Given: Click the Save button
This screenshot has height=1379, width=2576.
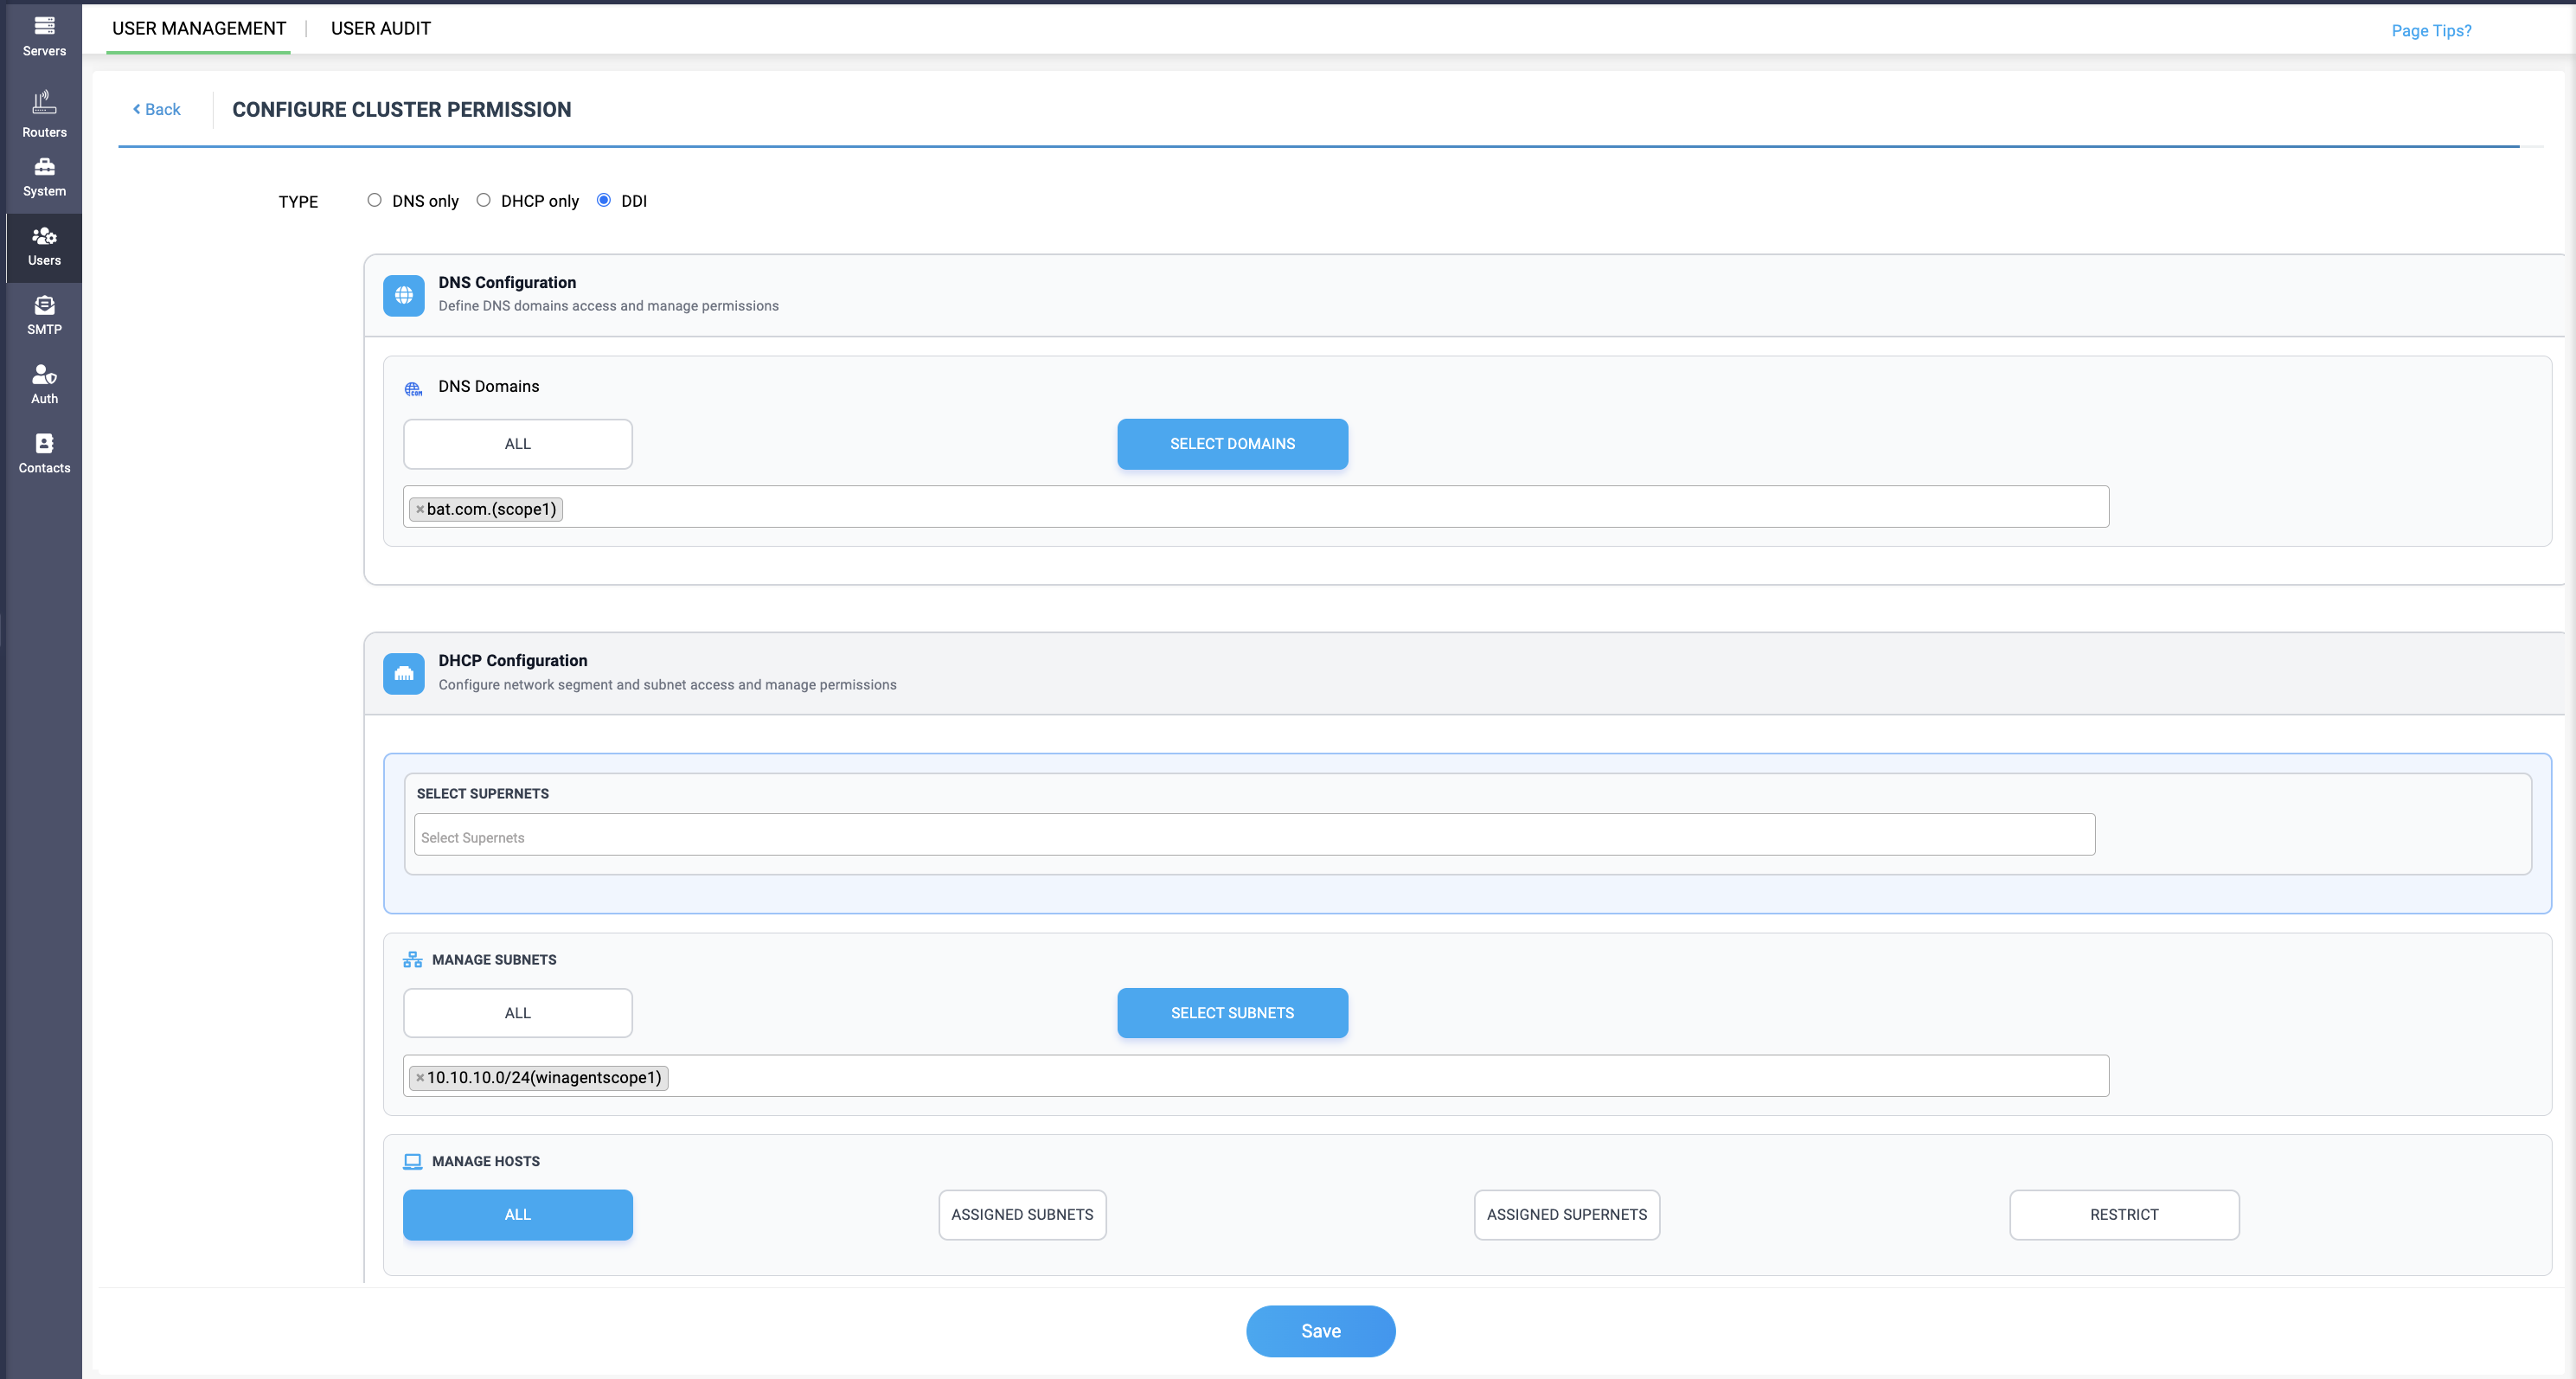Looking at the screenshot, I should [1320, 1331].
